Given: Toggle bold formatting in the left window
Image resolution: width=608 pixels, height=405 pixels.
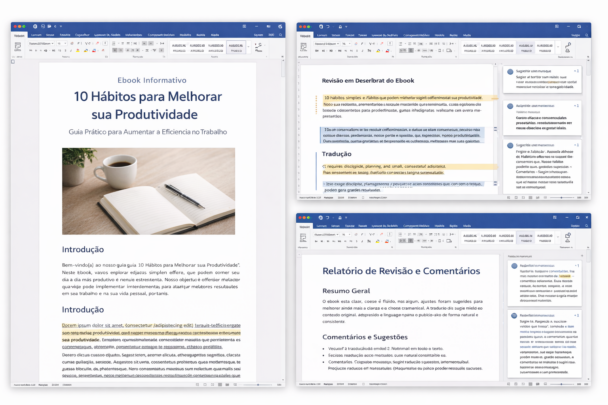Looking at the screenshot, I should coord(33,50).
